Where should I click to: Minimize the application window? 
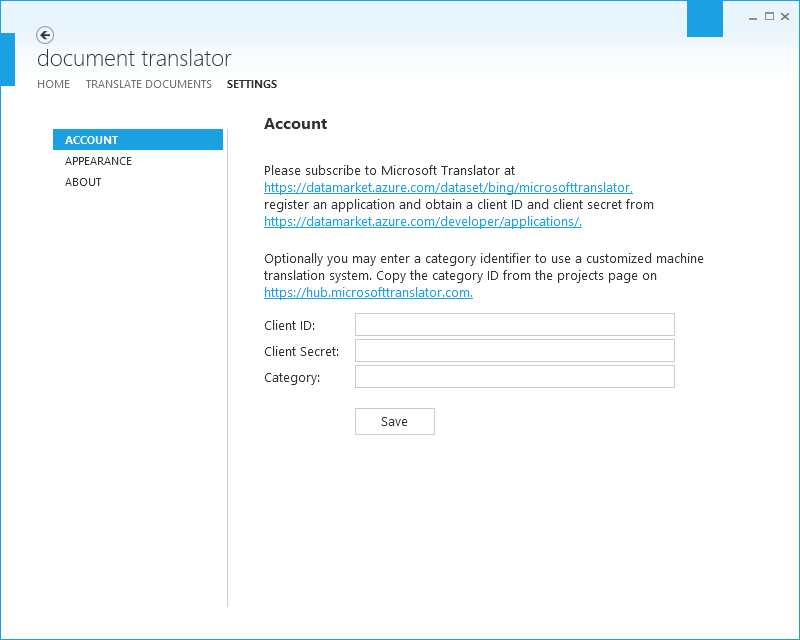click(752, 16)
